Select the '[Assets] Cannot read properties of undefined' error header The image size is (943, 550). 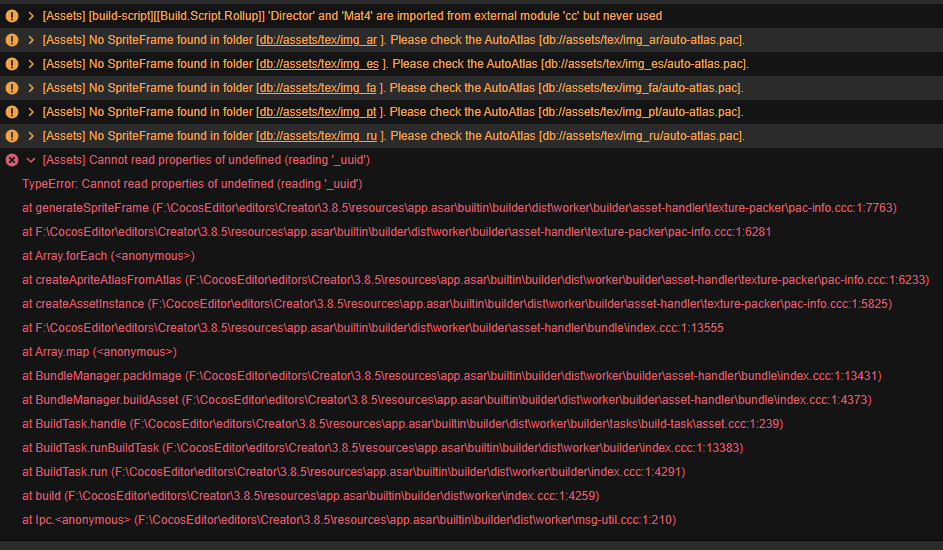[x=206, y=160]
